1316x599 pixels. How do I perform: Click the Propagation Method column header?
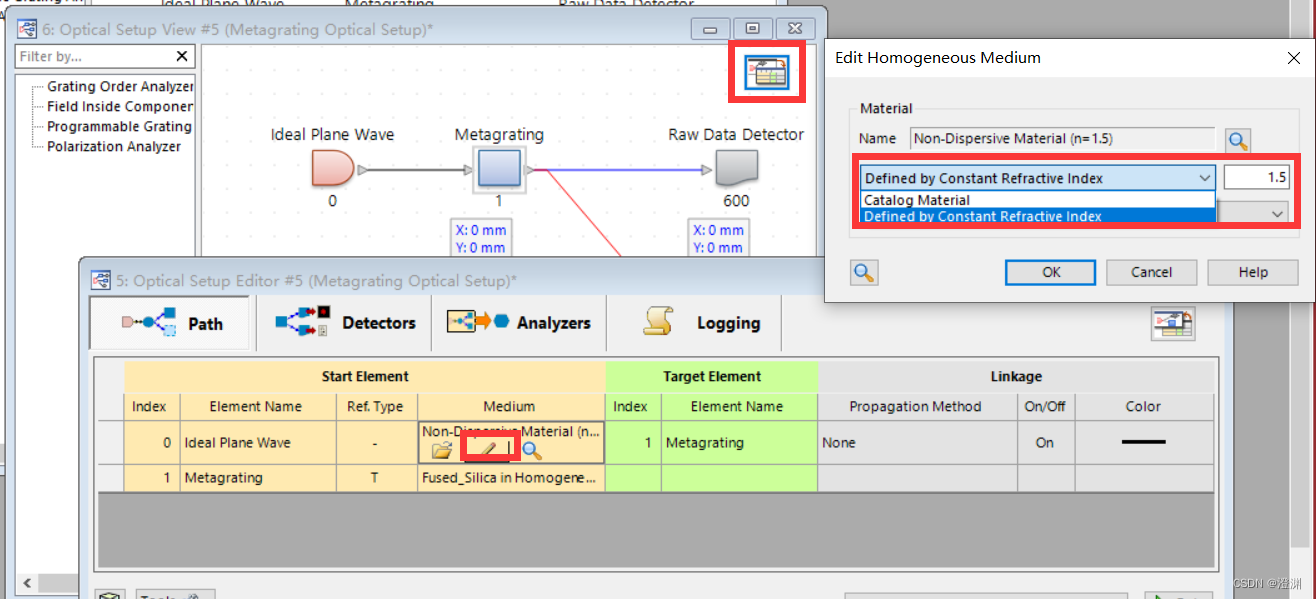pos(917,407)
